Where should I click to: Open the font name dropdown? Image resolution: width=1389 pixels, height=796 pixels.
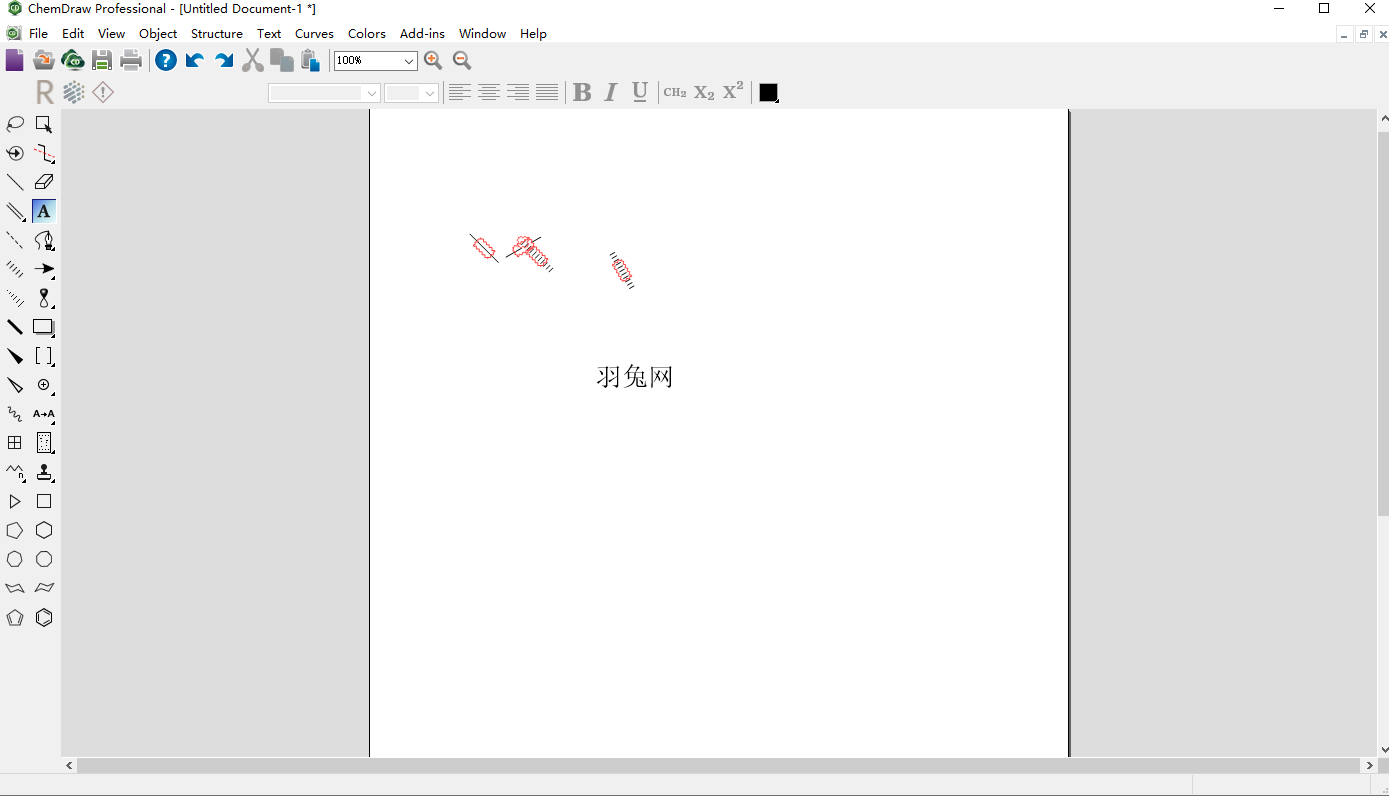pos(324,93)
